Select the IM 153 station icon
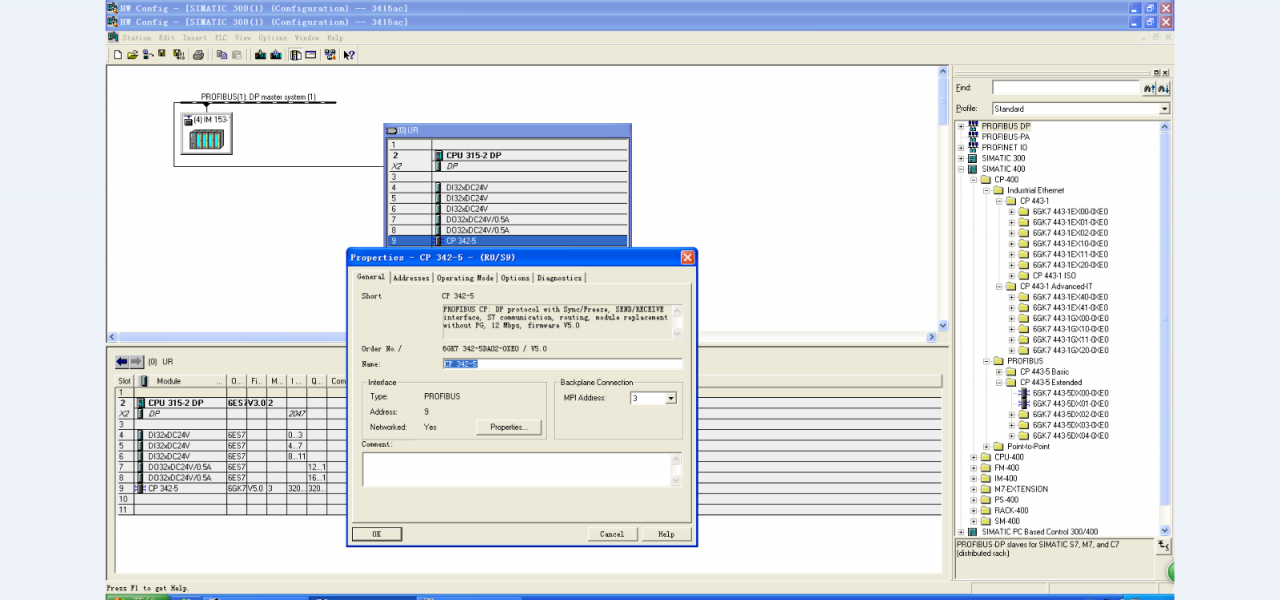The image size is (1280, 600). tap(206, 134)
